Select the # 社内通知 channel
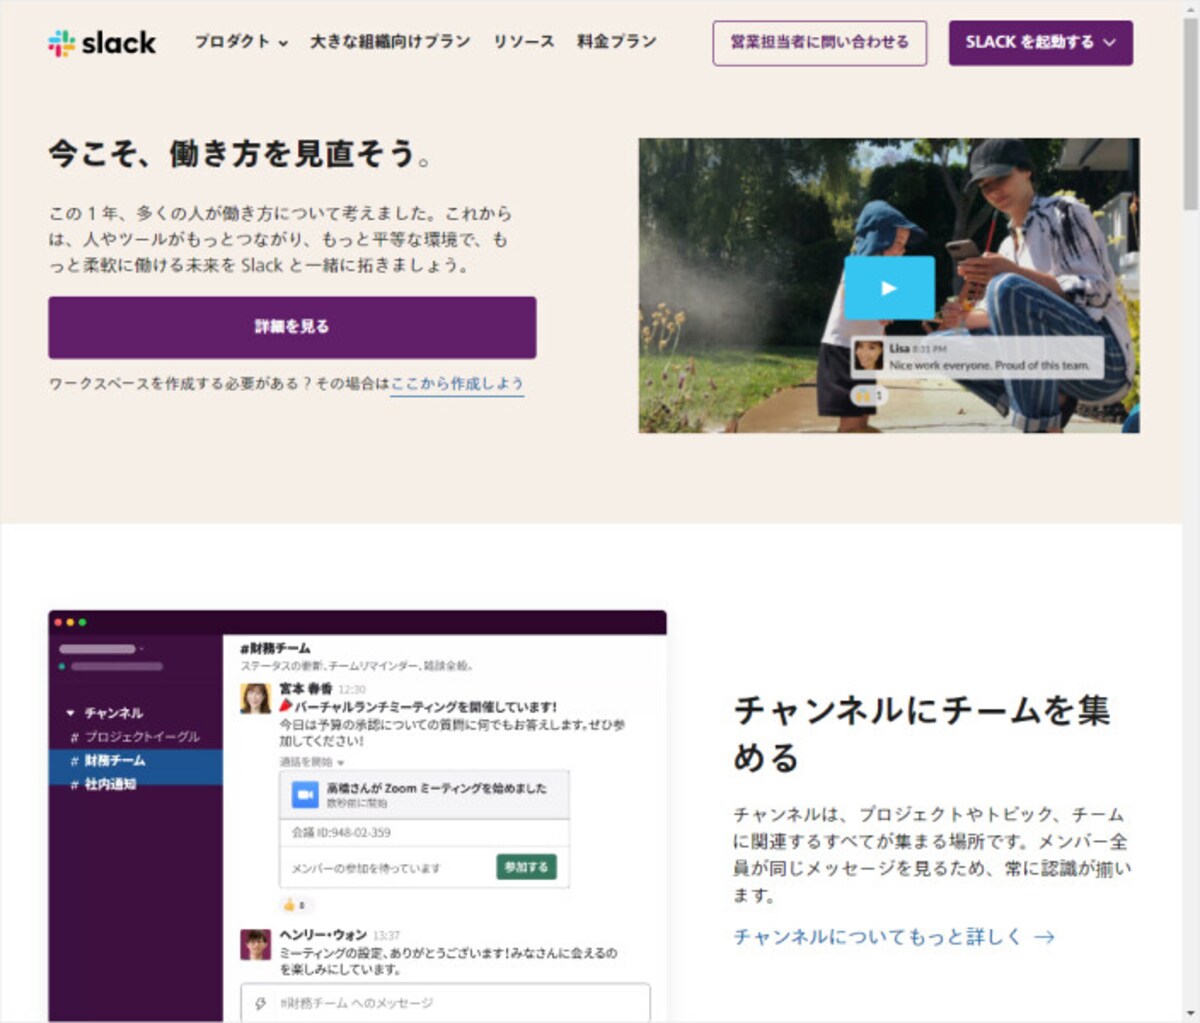Viewport: 1200px width, 1023px height. (x=135, y=784)
